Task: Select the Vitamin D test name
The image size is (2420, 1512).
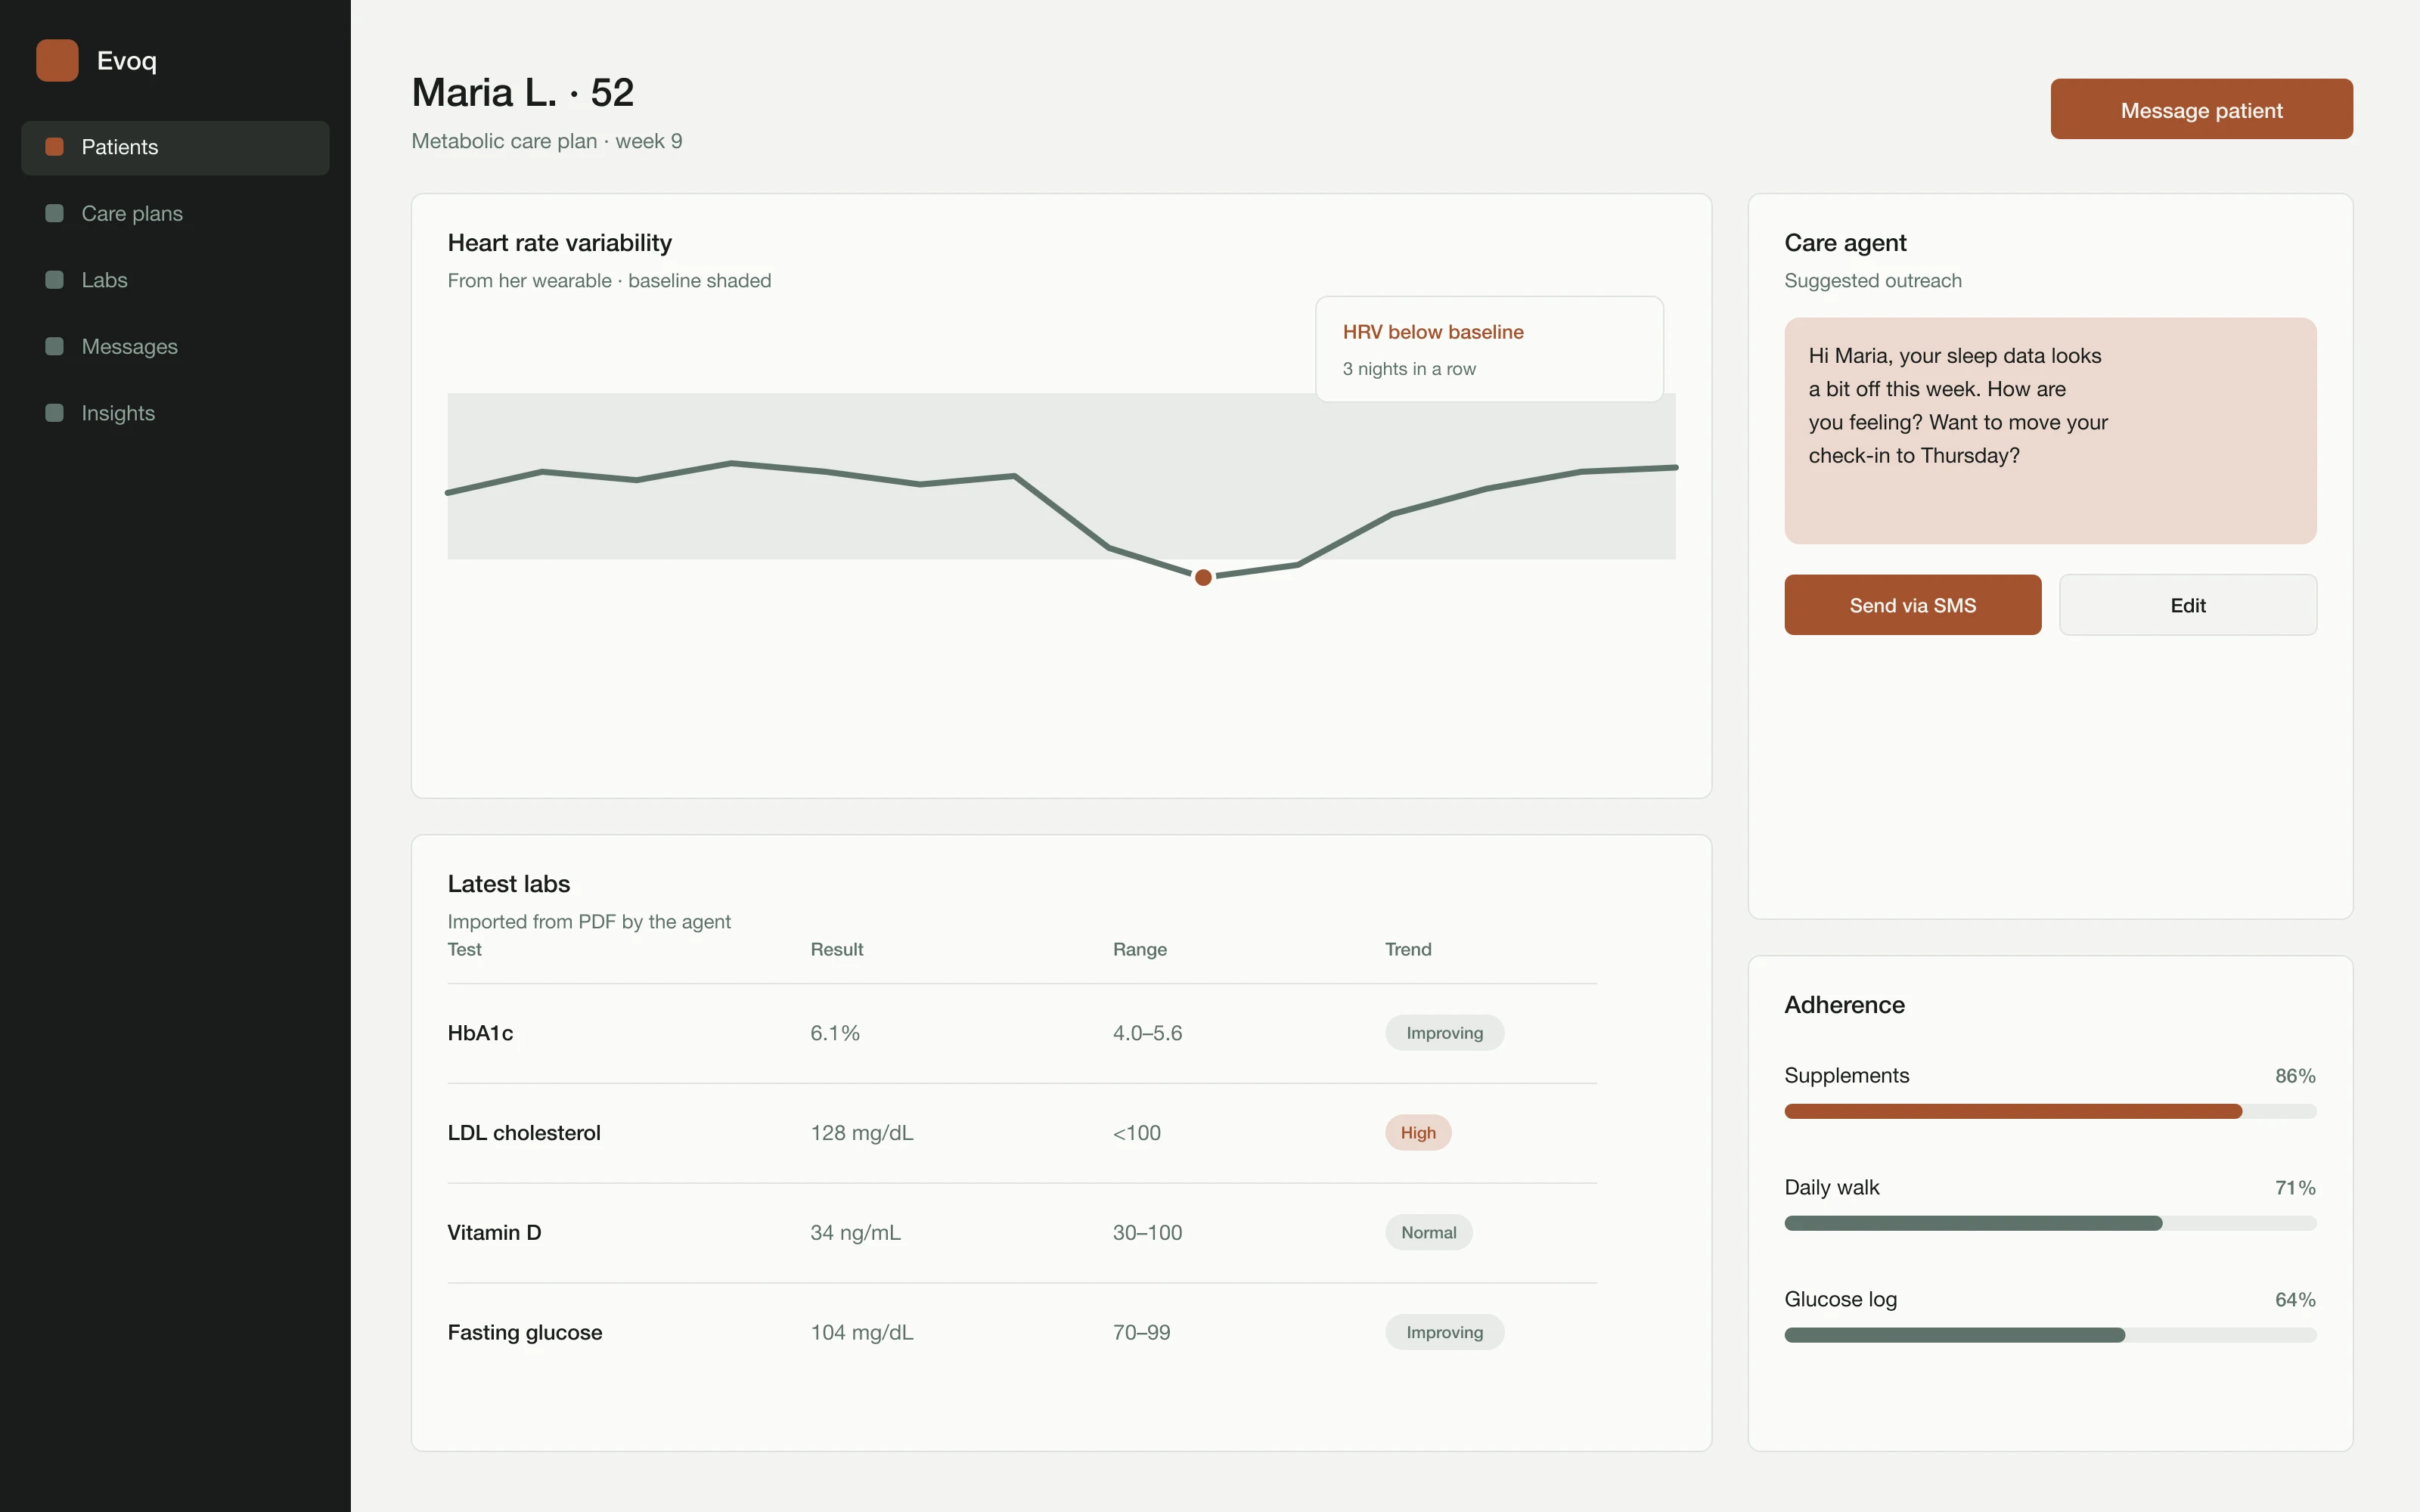Action: tap(494, 1233)
